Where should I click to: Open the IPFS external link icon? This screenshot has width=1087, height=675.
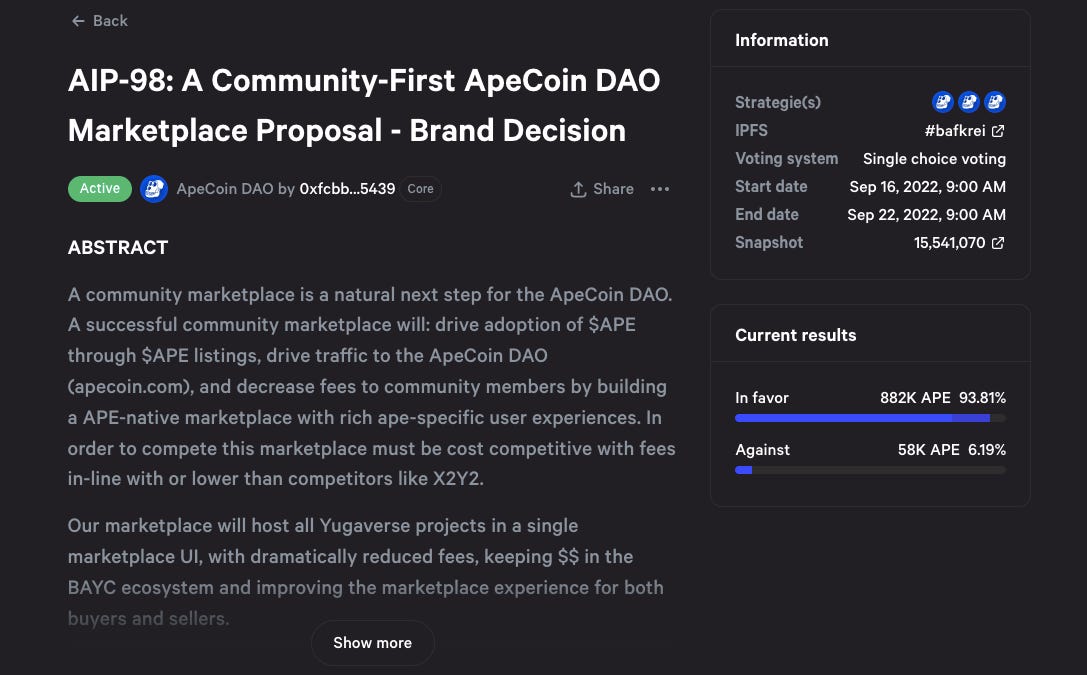tap(998, 131)
